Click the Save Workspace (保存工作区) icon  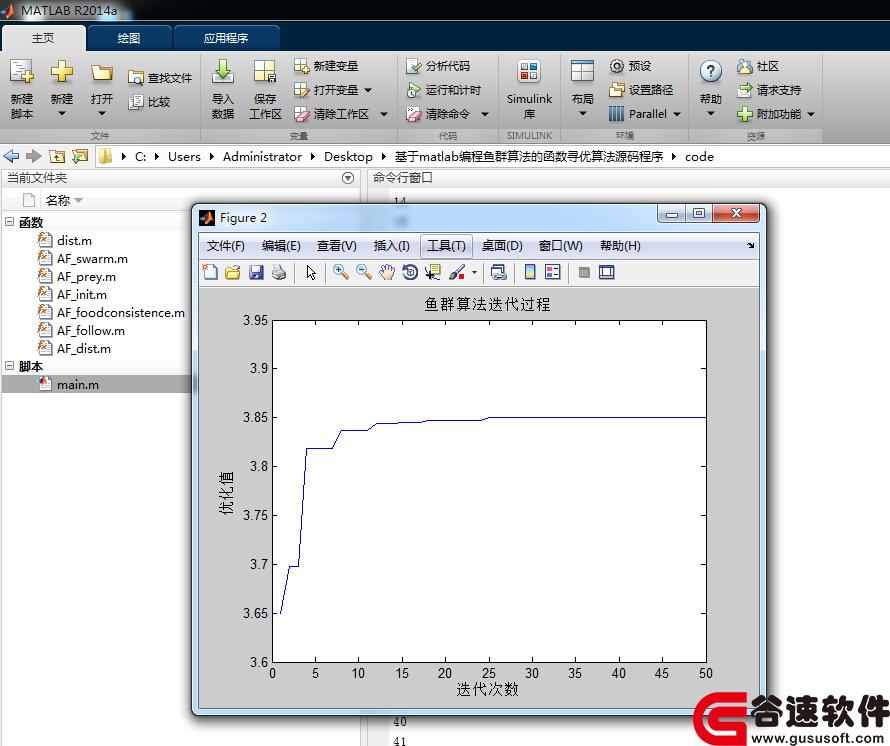(265, 73)
